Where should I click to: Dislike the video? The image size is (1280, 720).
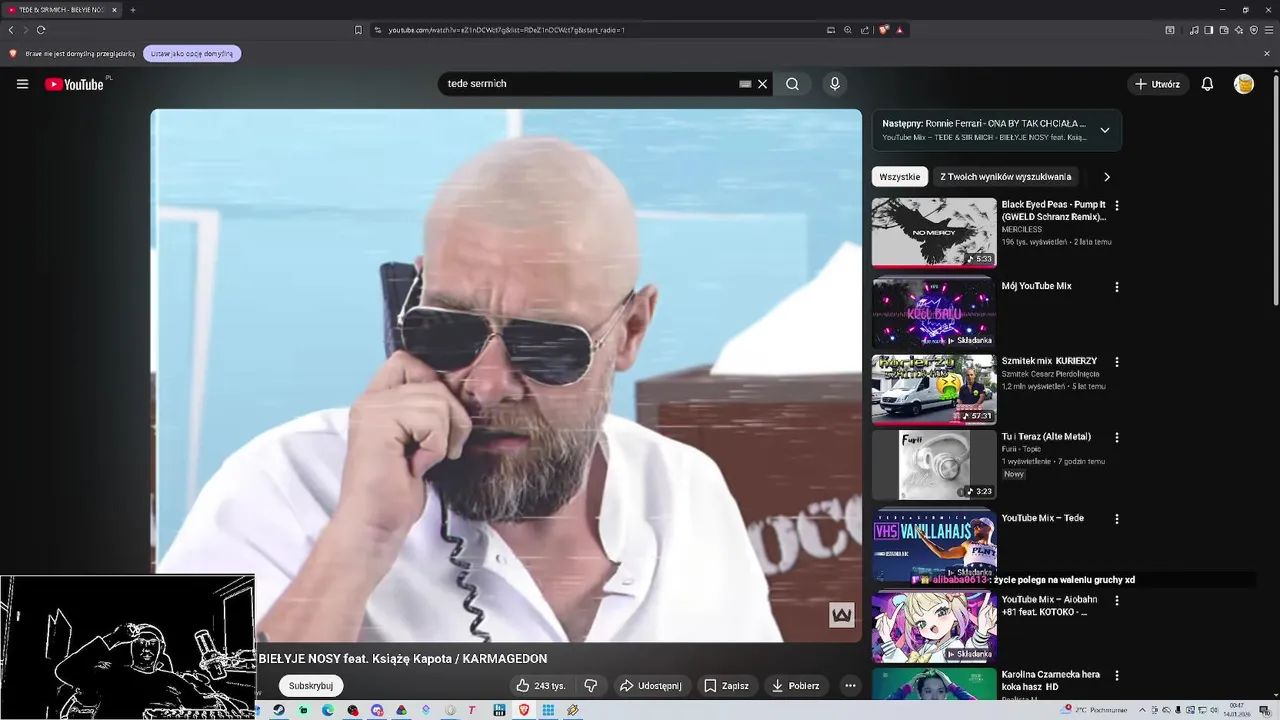[x=591, y=686]
